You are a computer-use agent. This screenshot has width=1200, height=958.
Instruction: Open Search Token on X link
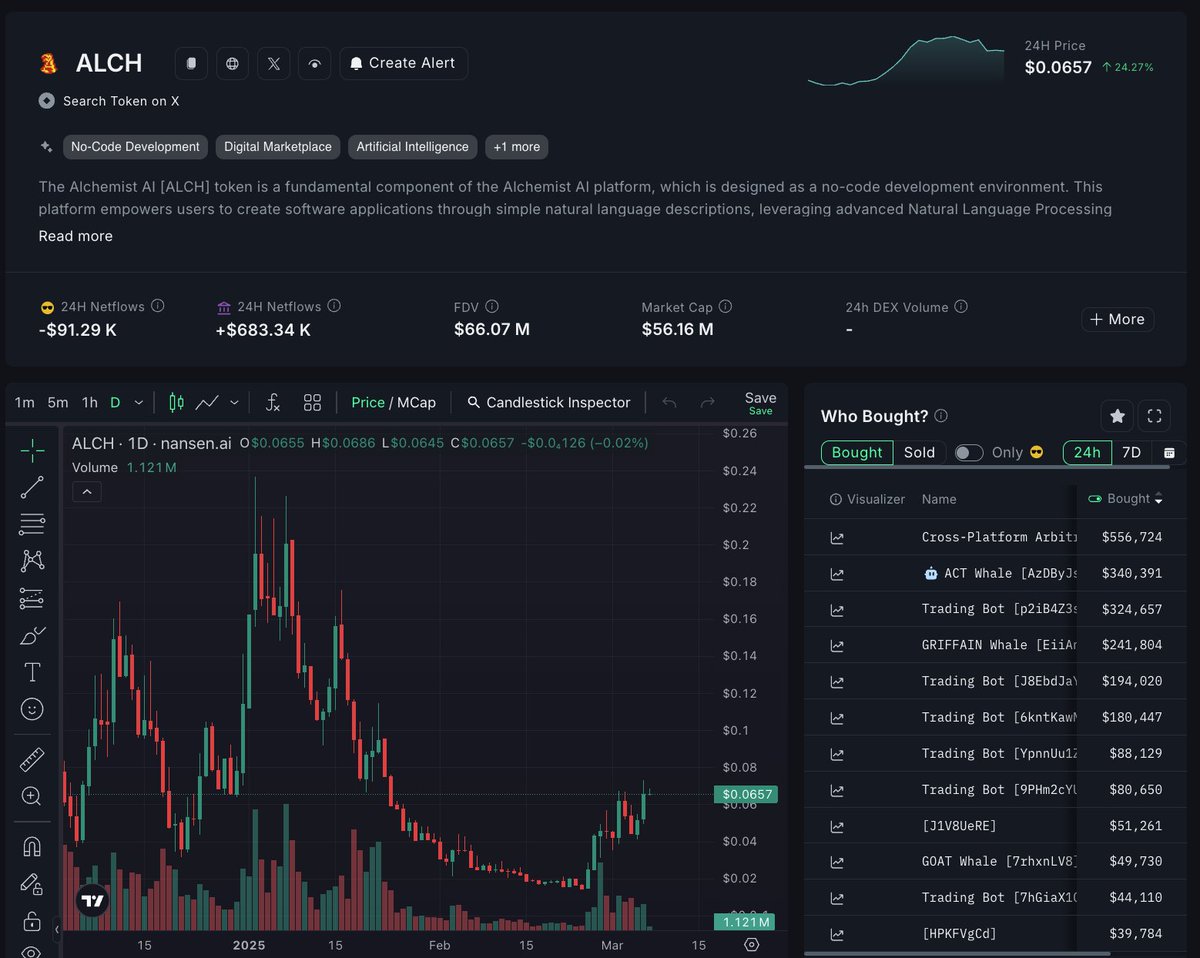tap(121, 101)
